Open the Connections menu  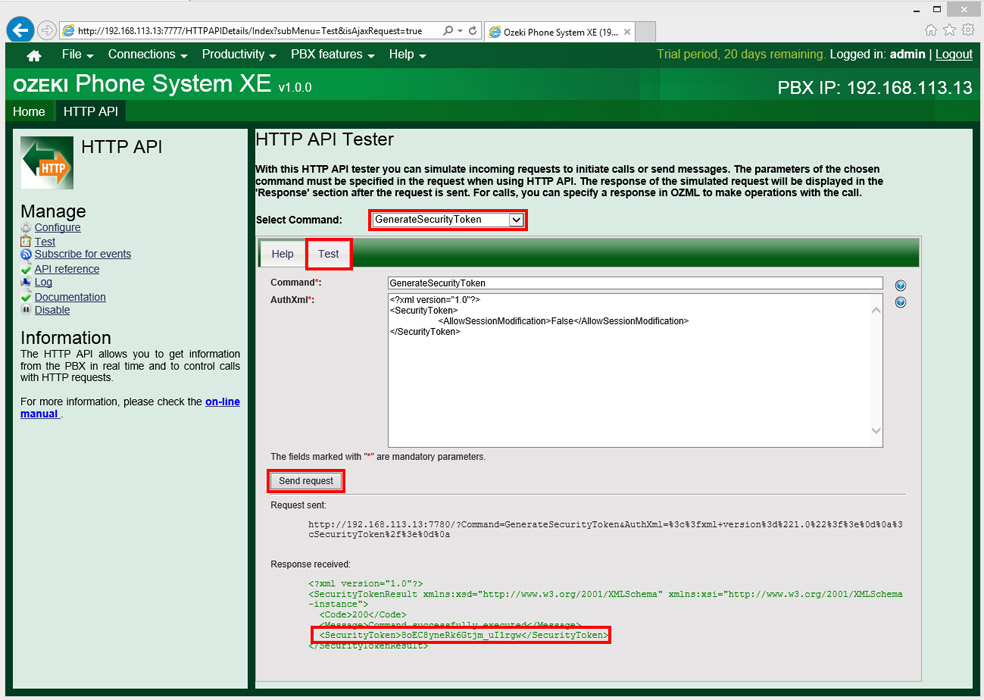pyautogui.click(x=147, y=55)
